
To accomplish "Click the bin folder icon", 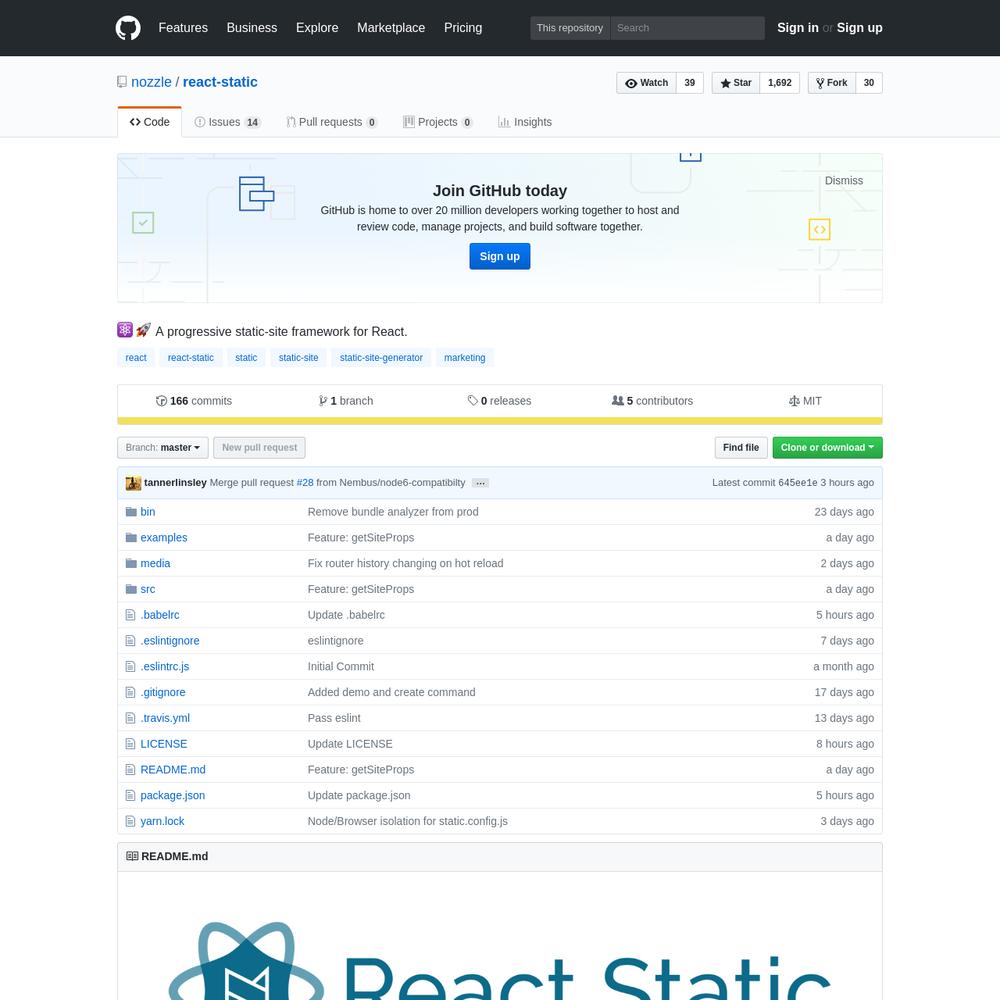I will pos(131,511).
